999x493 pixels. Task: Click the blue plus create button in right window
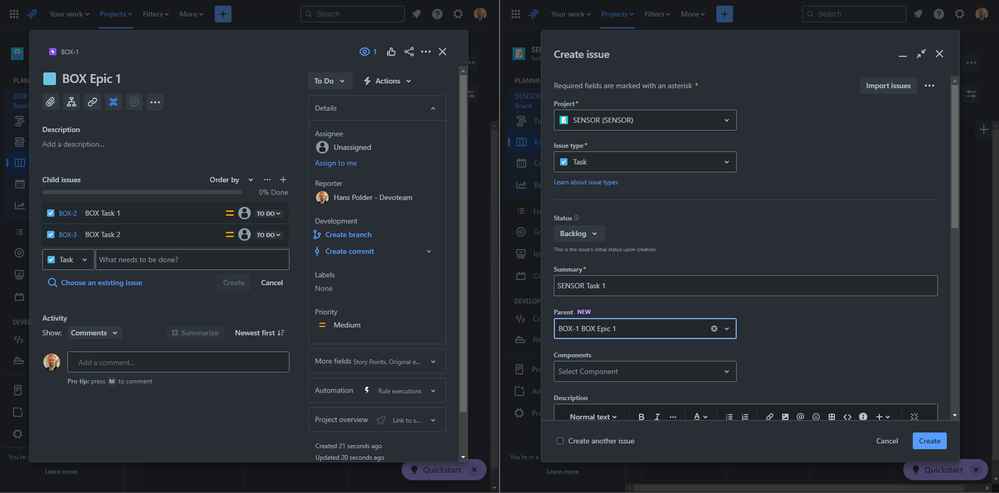click(724, 14)
